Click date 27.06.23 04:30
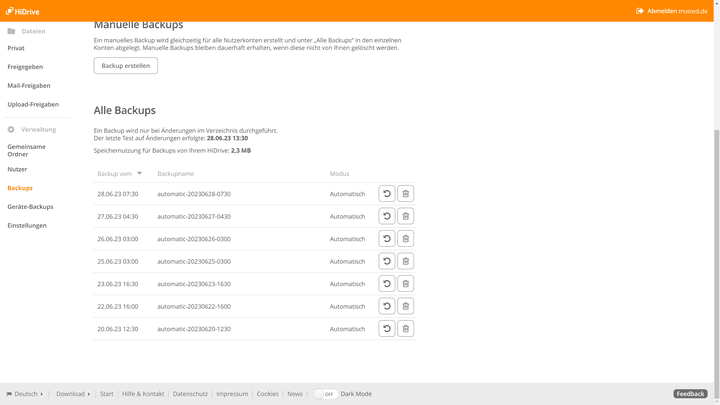720x405 pixels. (118, 217)
